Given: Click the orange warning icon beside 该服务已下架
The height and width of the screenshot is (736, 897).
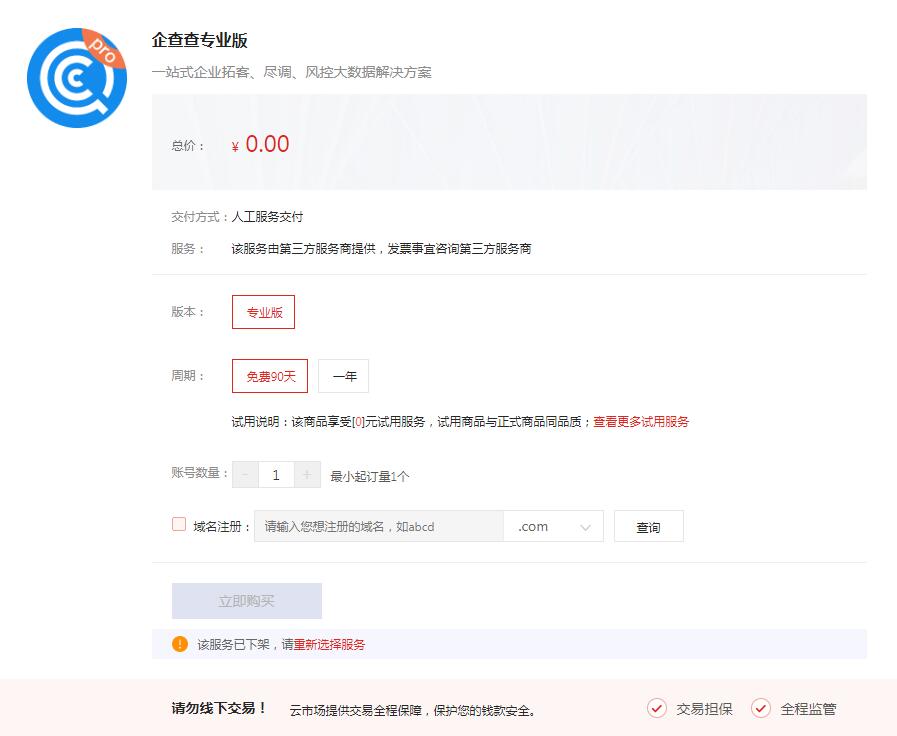Looking at the screenshot, I should (x=180, y=644).
